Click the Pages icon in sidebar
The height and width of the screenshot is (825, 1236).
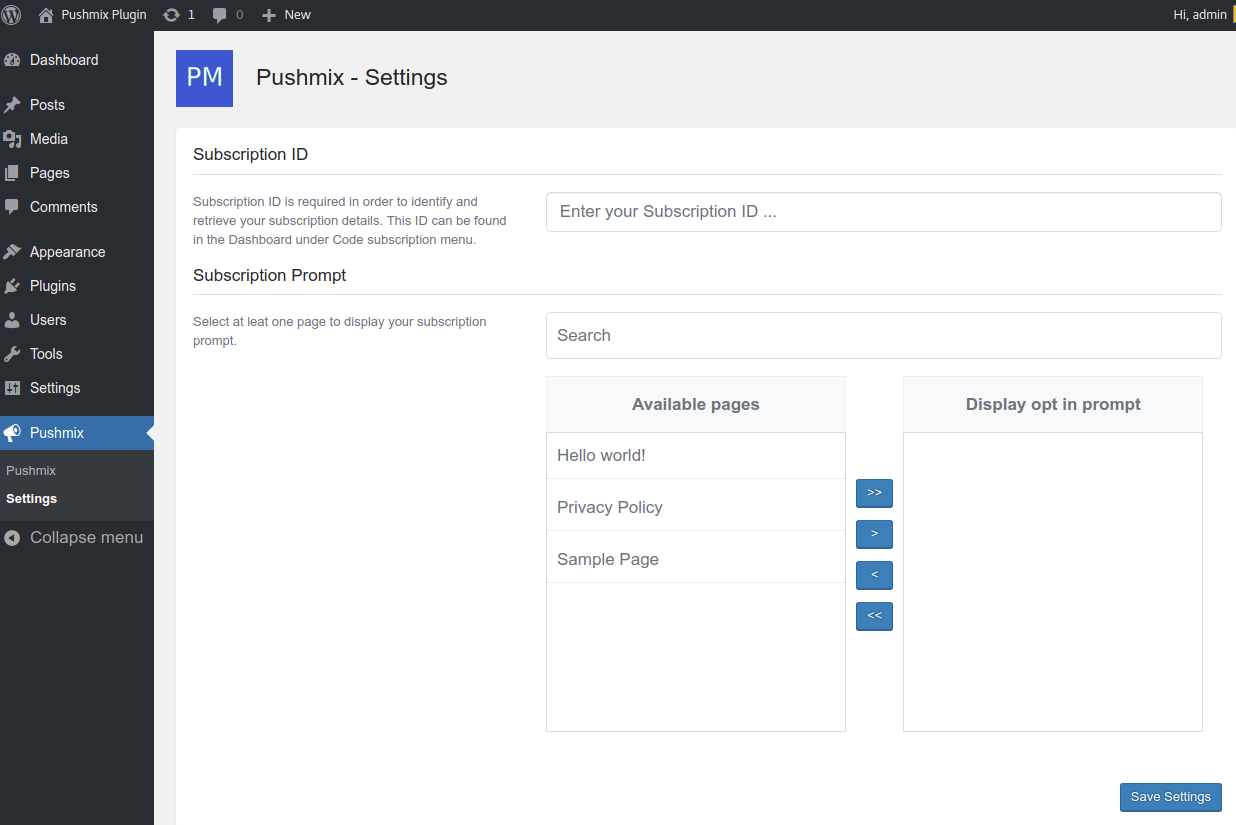(x=12, y=173)
